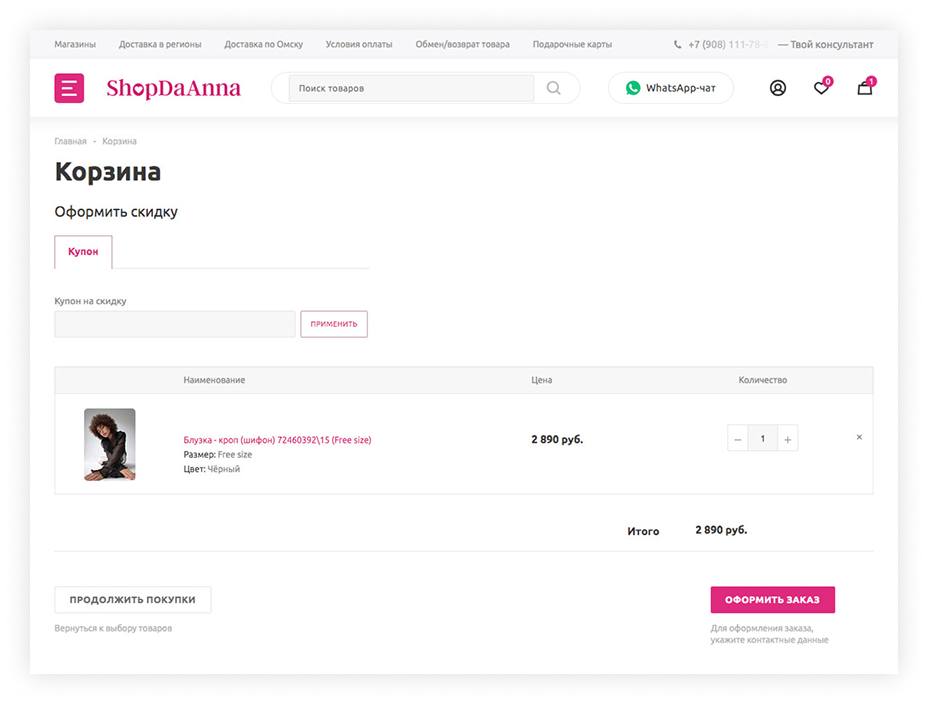Click the Применить coupon button

tap(334, 324)
